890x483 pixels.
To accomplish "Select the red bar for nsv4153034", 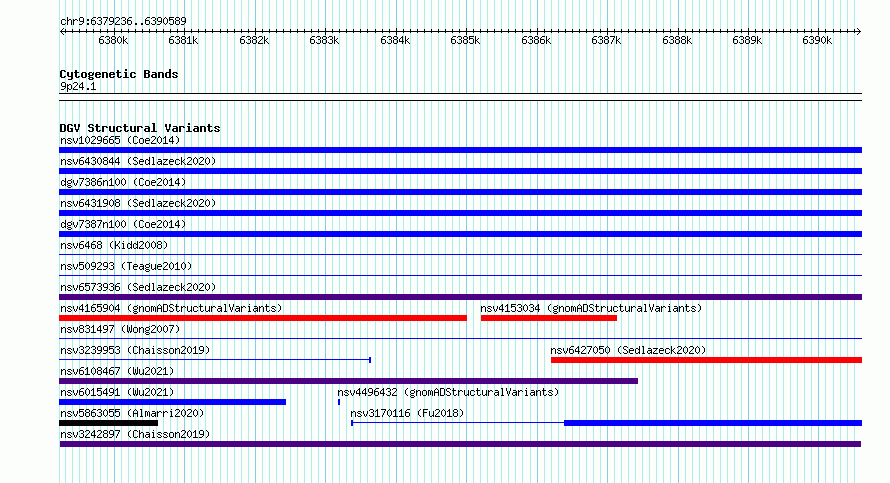I will (549, 318).
